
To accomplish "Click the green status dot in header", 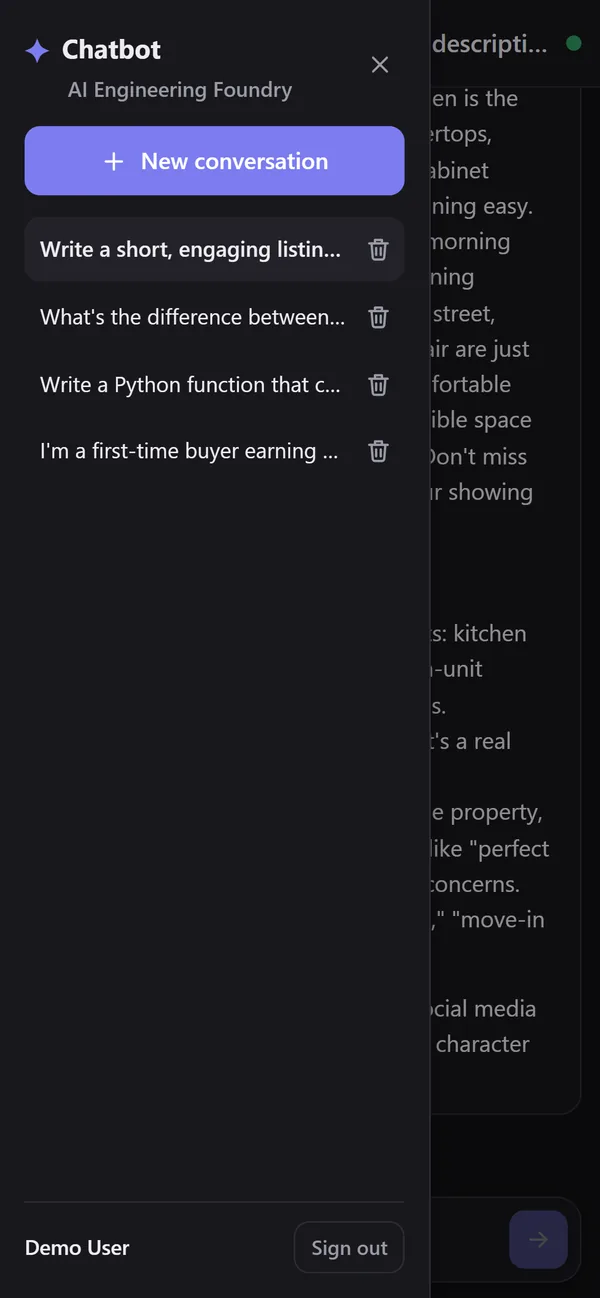I will [573, 43].
